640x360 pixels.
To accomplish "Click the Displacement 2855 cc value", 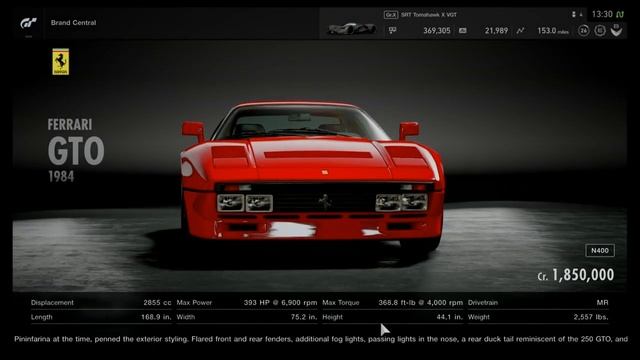I will [157, 302].
